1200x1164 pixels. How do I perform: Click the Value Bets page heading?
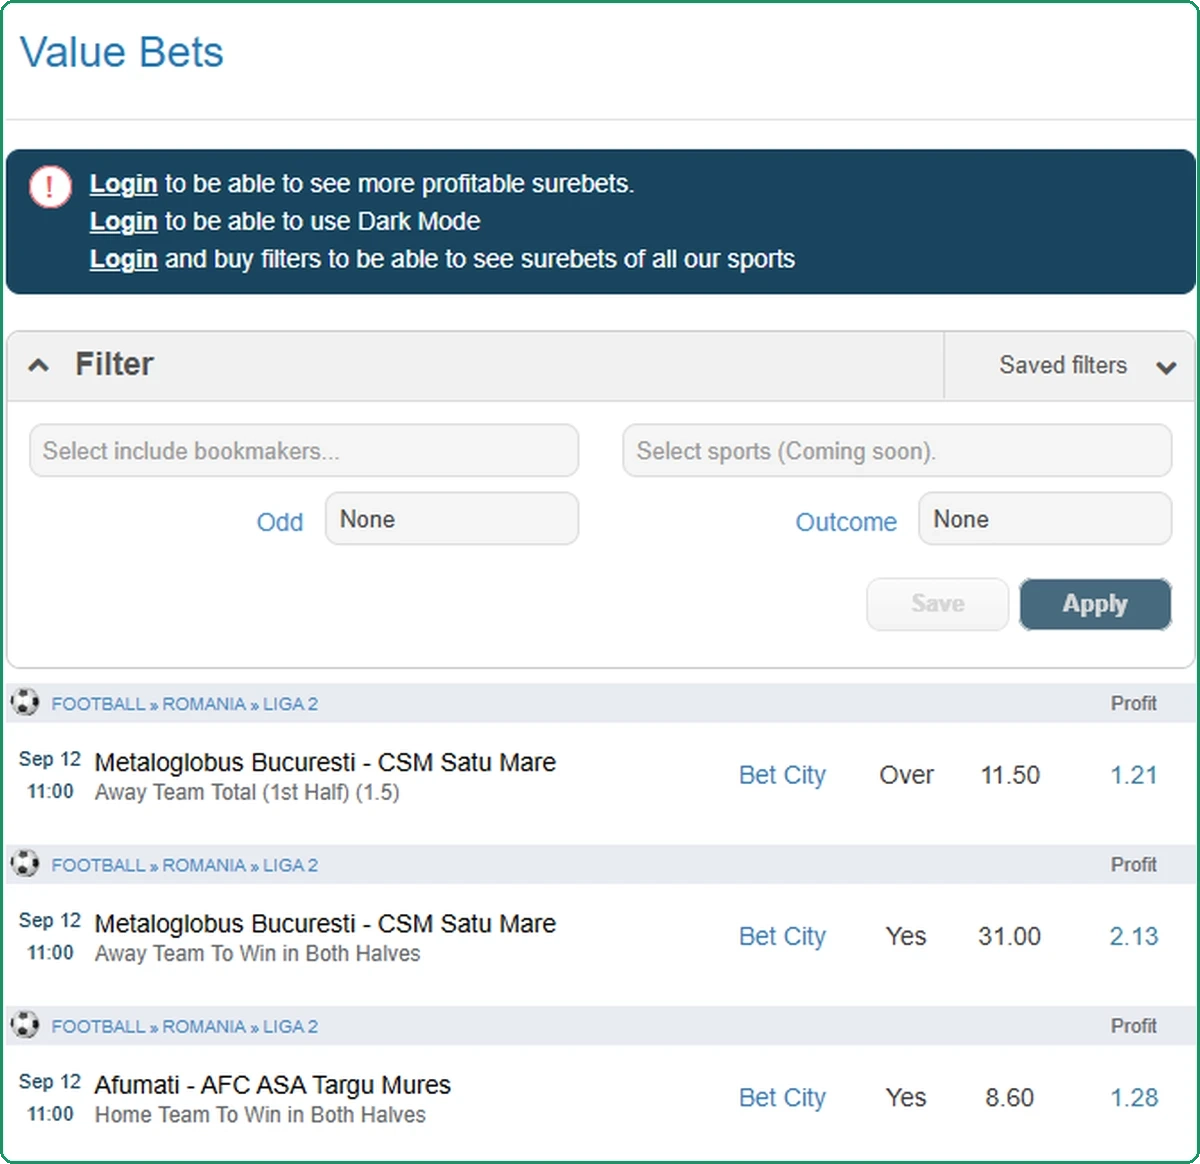pos(122,52)
